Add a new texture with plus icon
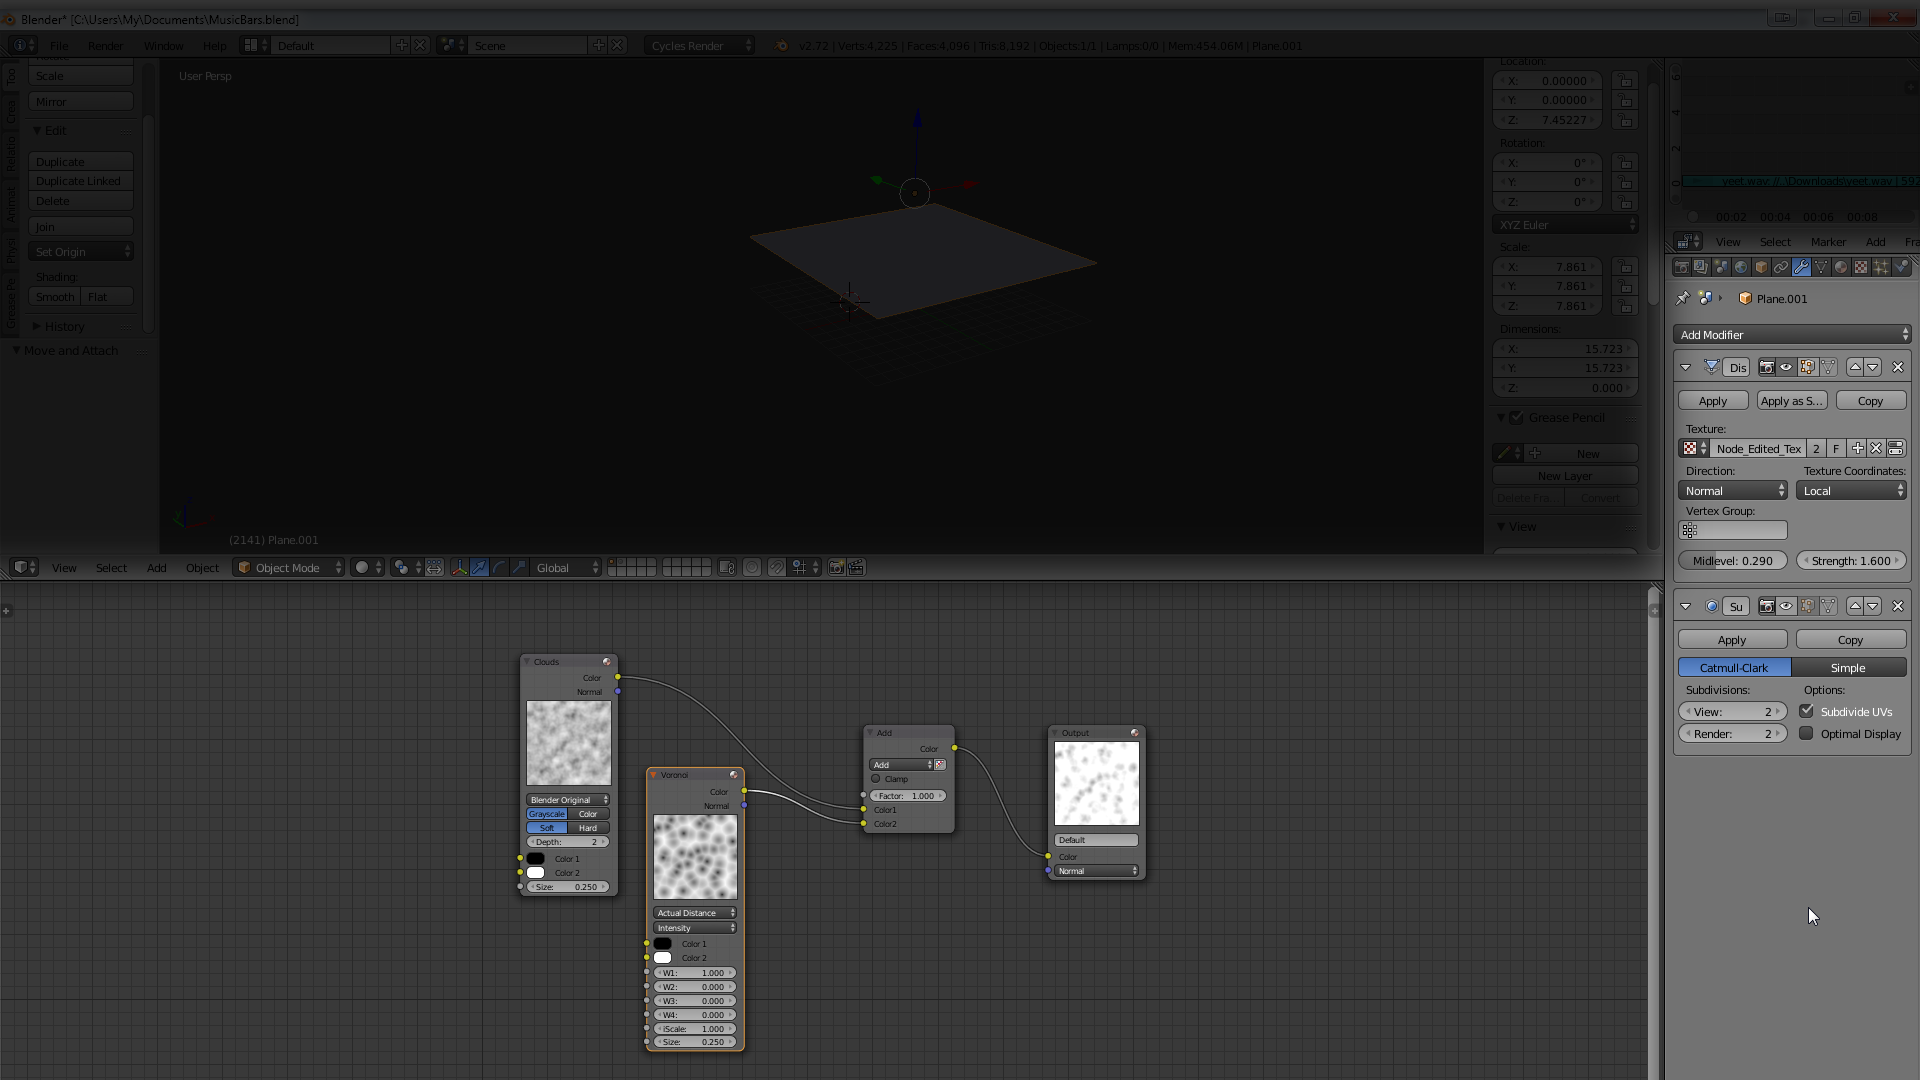1920x1080 pixels. coord(1857,448)
